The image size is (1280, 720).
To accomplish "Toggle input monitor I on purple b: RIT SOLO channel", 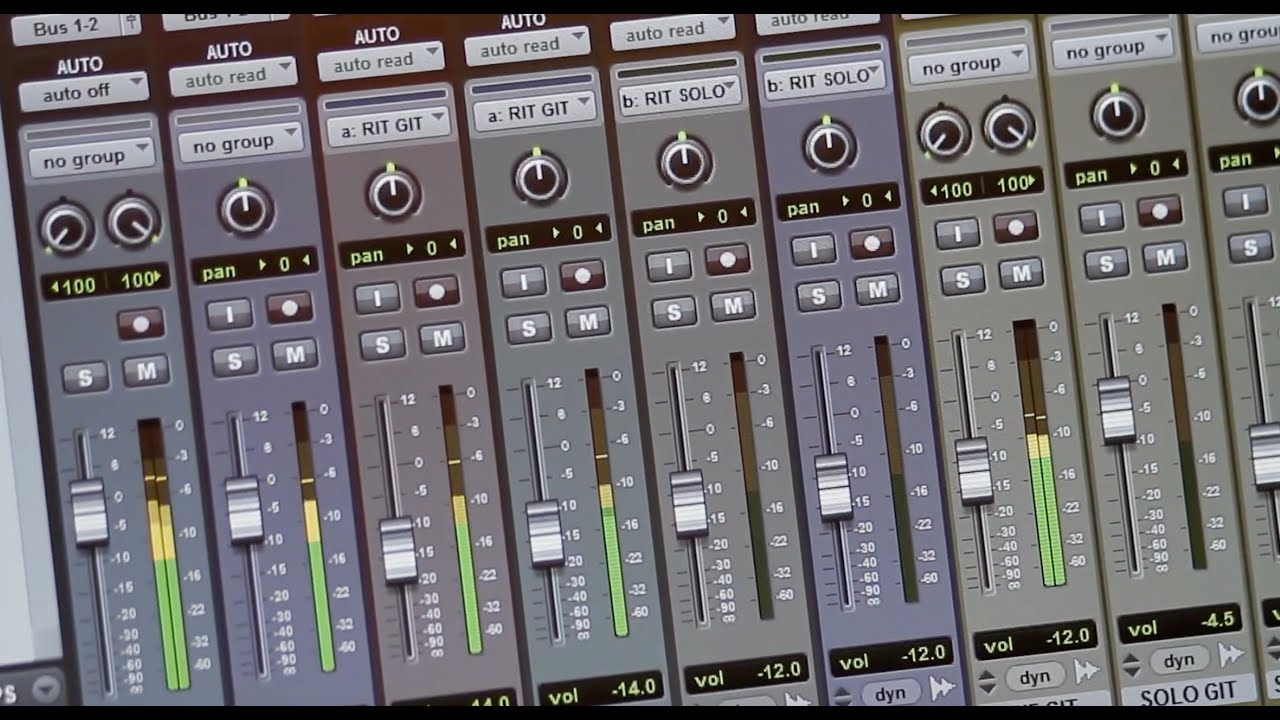I will click(x=813, y=248).
